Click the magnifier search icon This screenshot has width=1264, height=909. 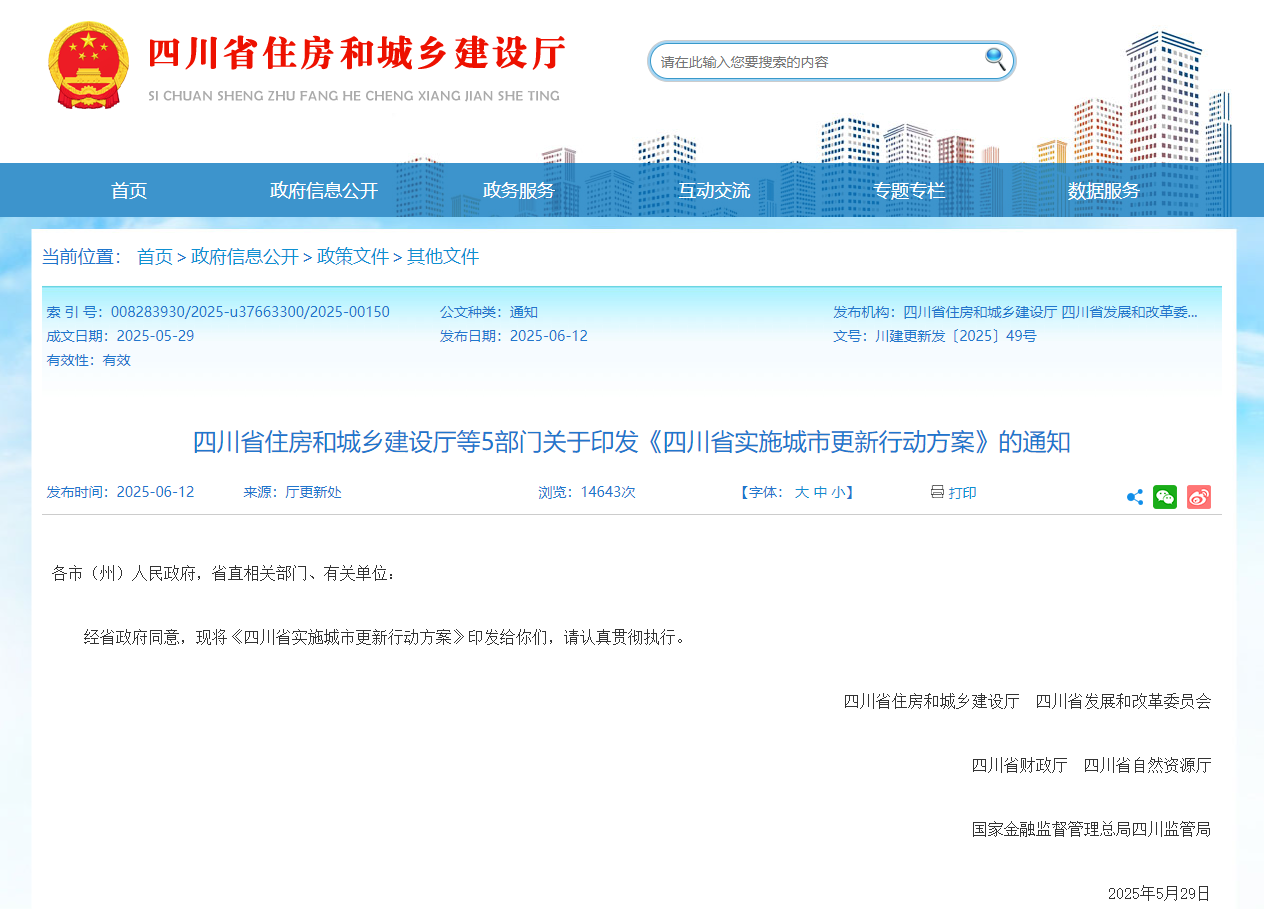coord(995,59)
